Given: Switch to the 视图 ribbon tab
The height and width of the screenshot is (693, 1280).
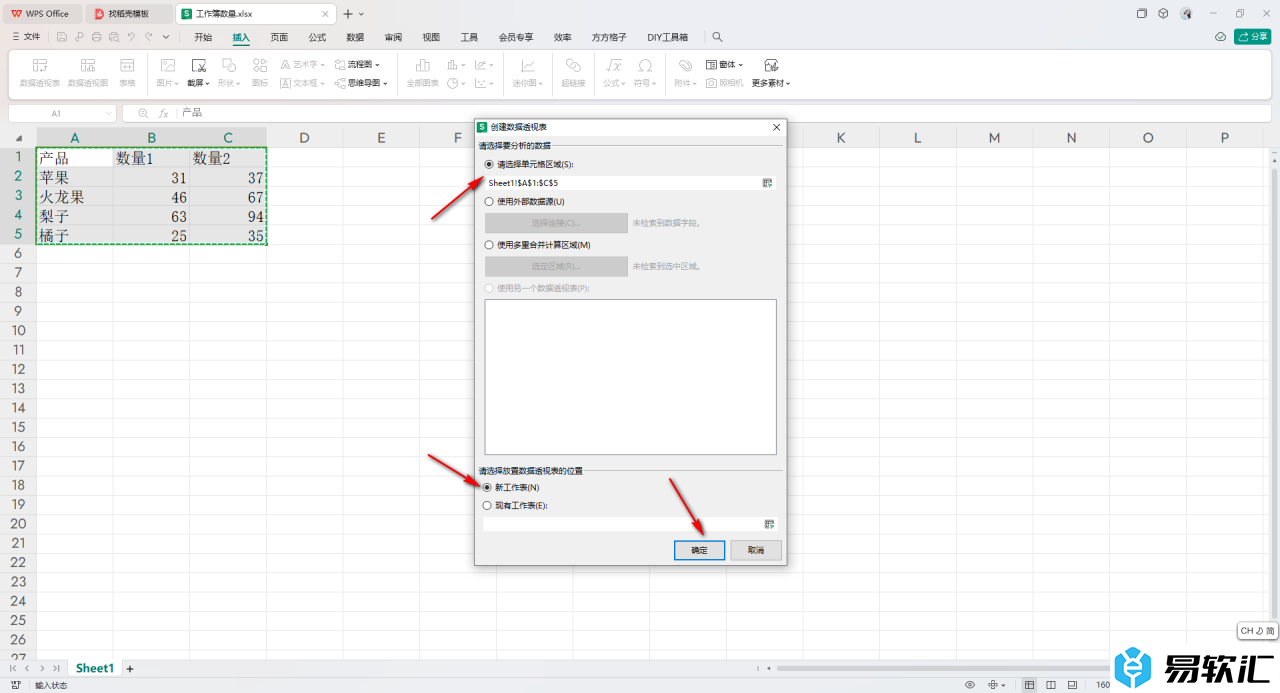Looking at the screenshot, I should (x=431, y=37).
